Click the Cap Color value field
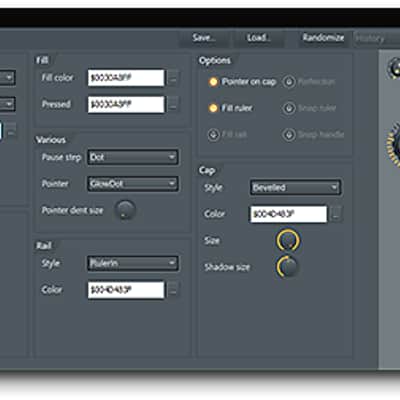 coord(289,214)
